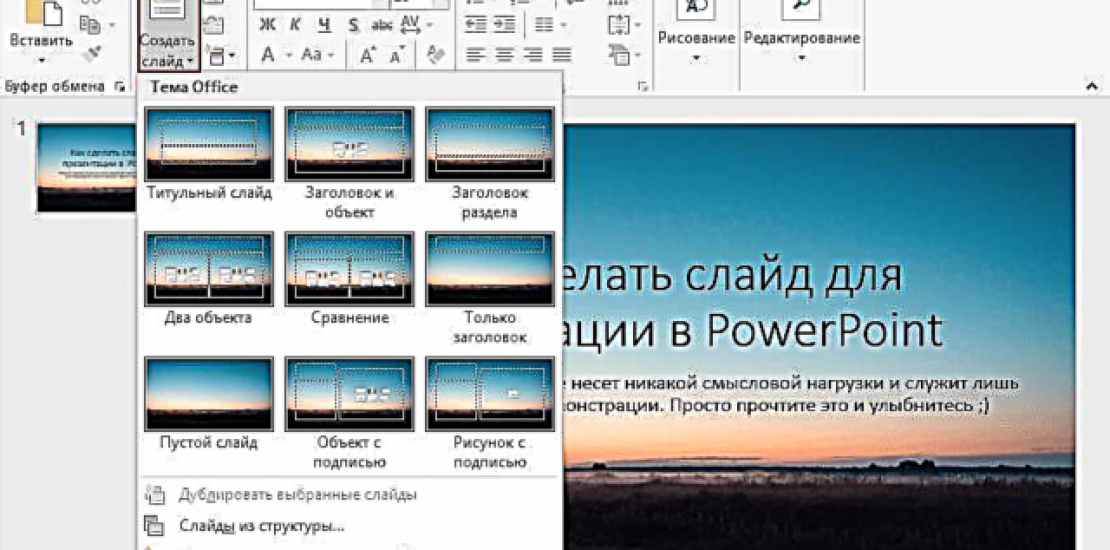Click the Align Text Left icon
The height and width of the screenshot is (550, 1110).
476,54
